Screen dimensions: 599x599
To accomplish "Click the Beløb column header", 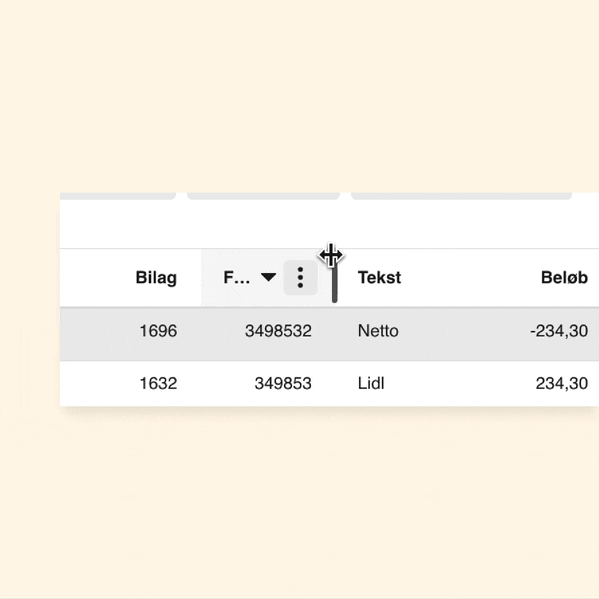I will coord(564,278).
